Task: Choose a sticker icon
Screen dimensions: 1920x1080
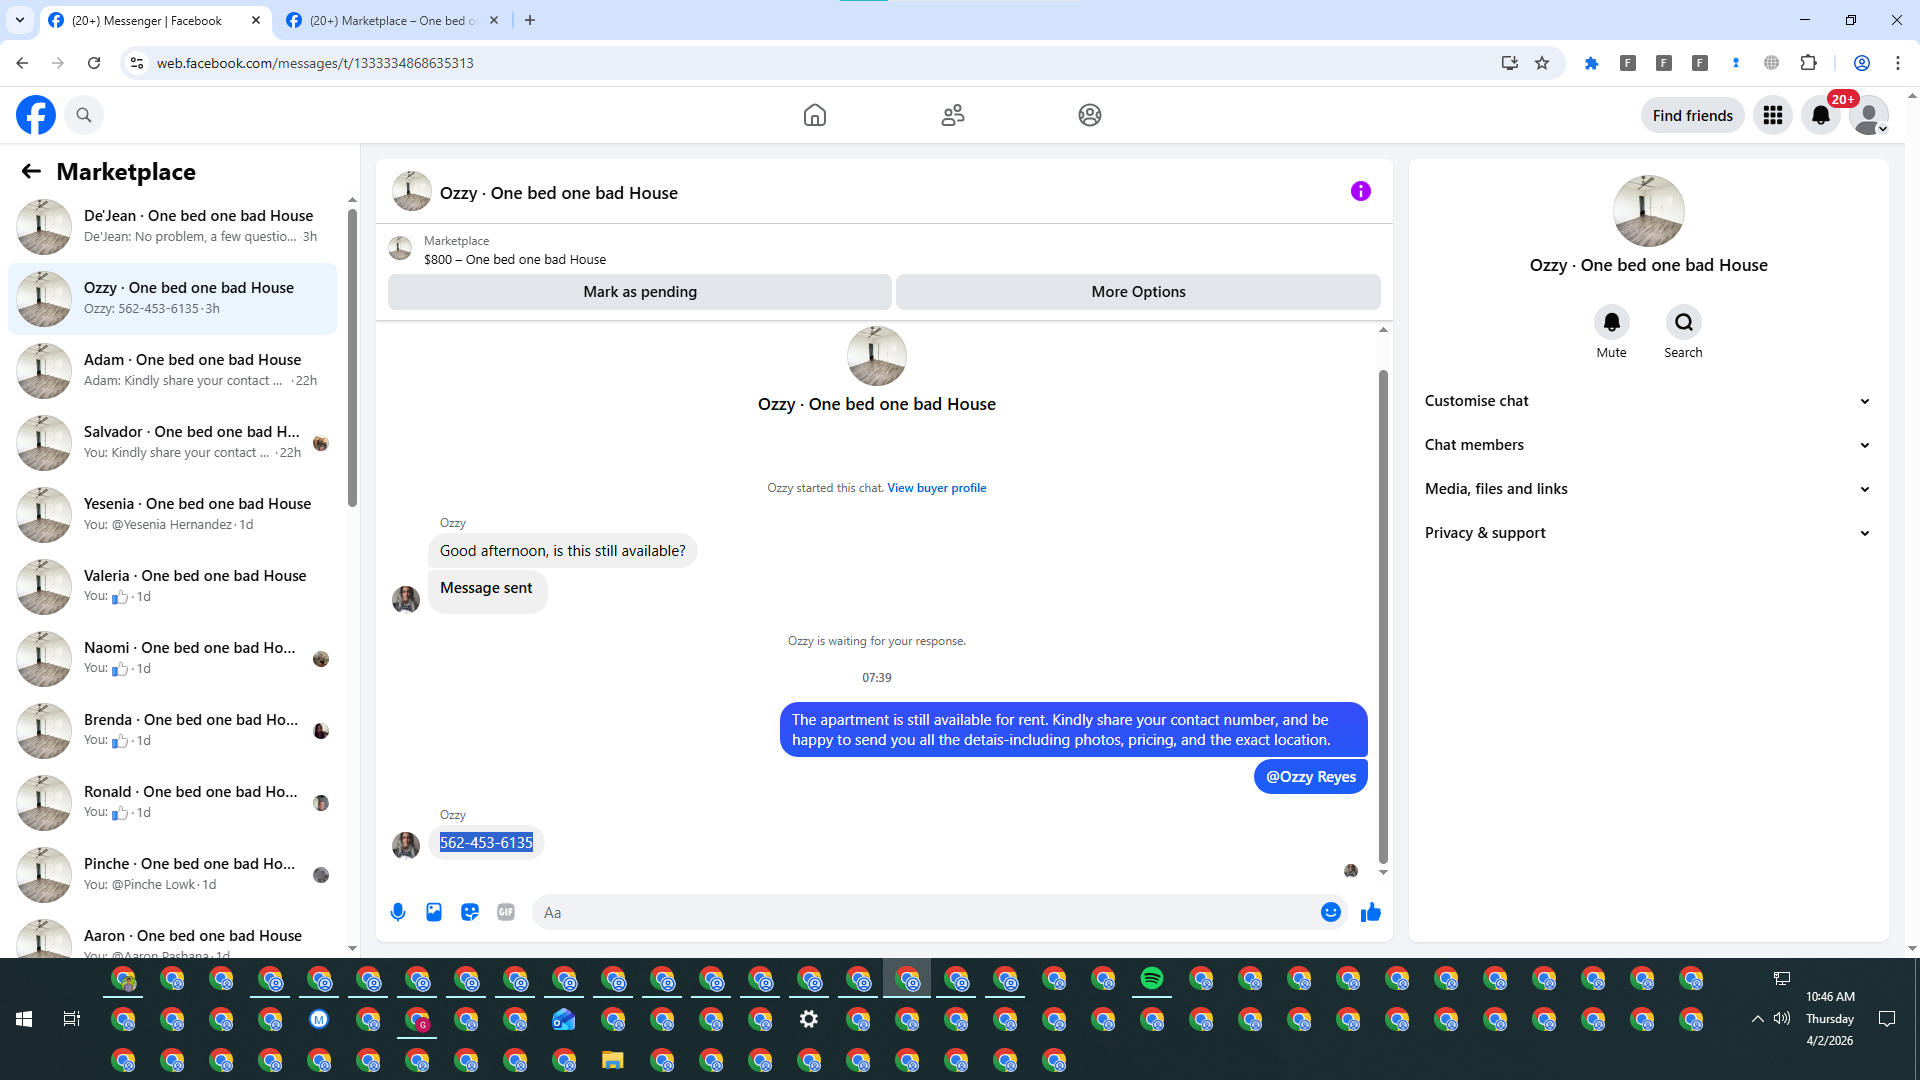Action: tap(470, 912)
